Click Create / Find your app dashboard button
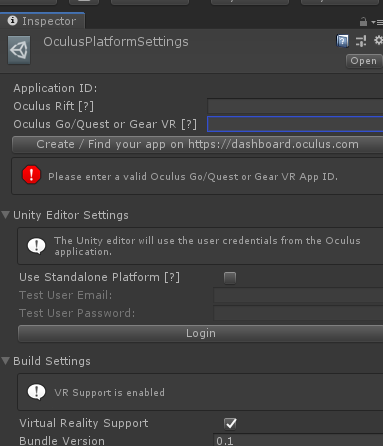Image resolution: width=383 pixels, height=446 pixels. [x=197, y=144]
